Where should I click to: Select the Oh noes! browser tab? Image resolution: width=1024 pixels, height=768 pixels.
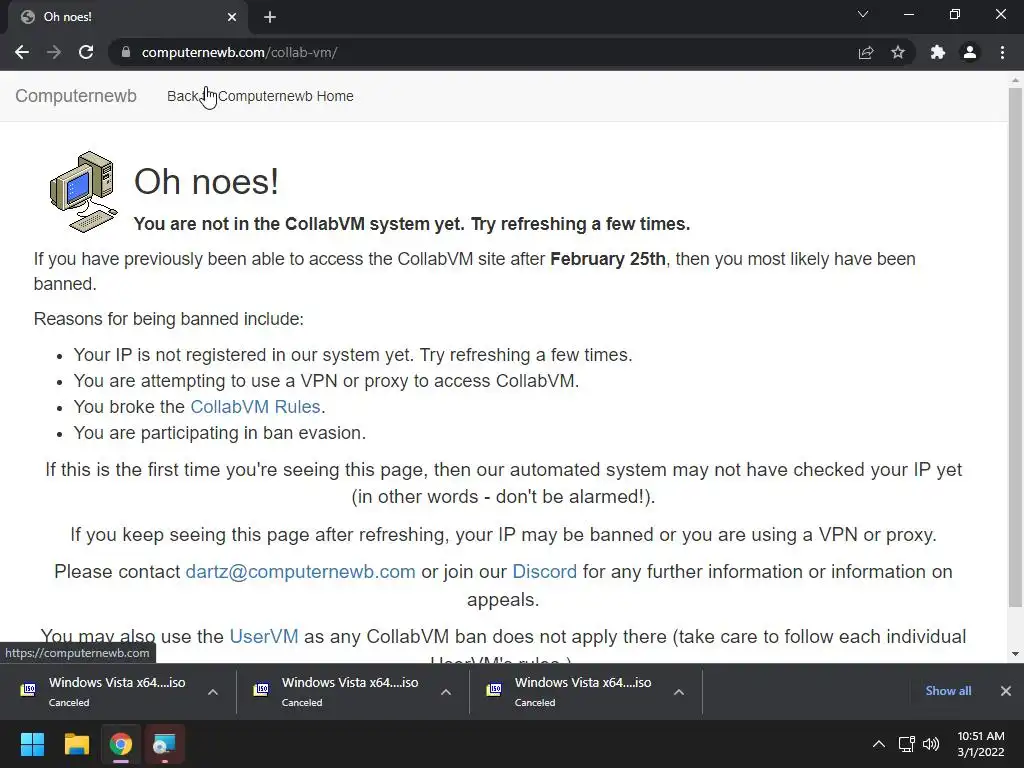coord(128,17)
